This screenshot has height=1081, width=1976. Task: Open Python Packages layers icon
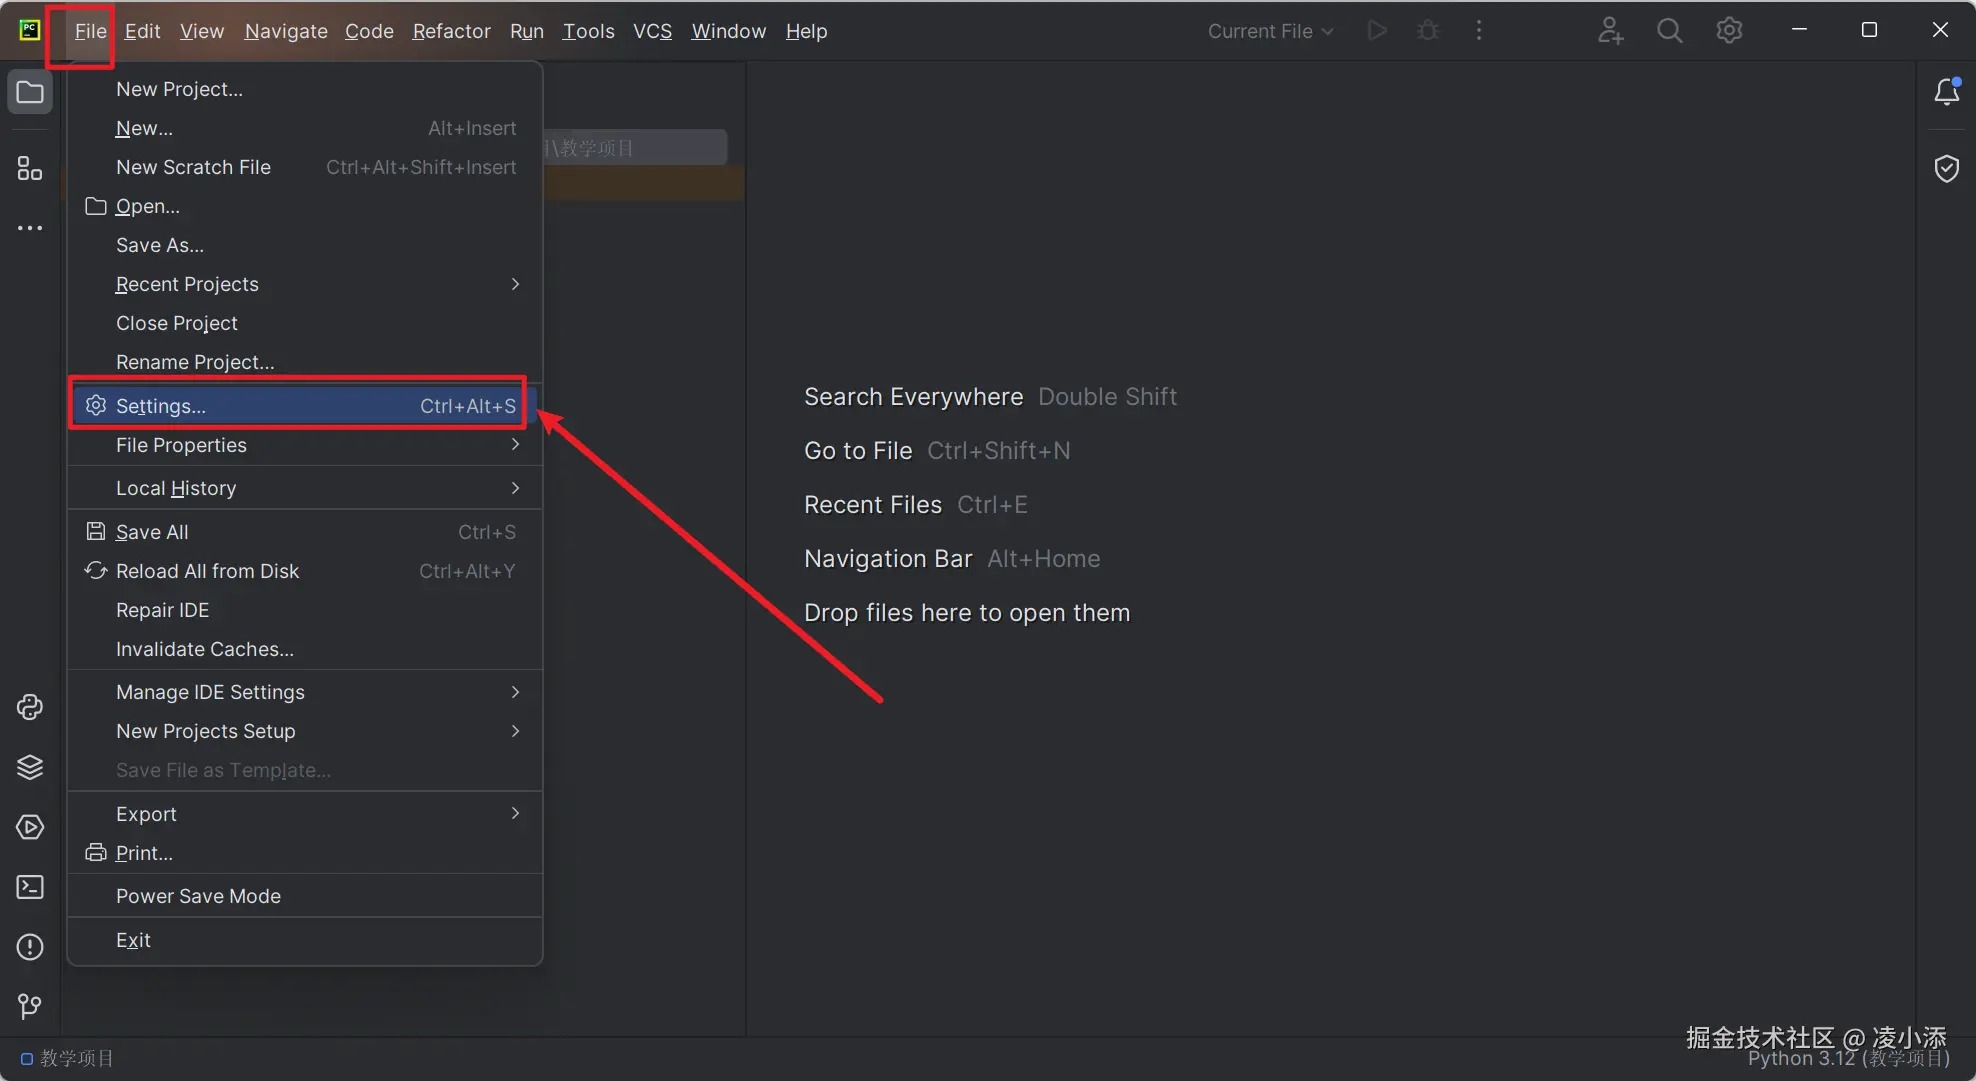point(30,767)
